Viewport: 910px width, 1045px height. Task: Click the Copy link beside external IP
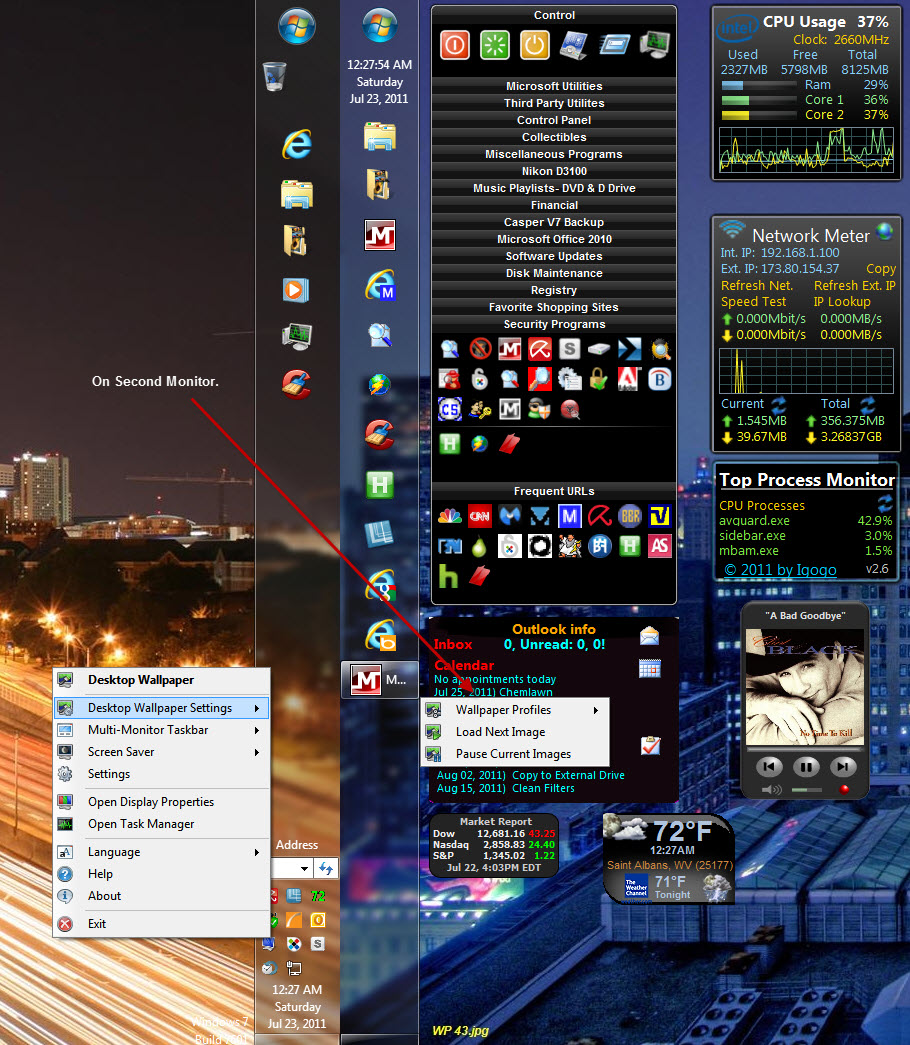(x=880, y=268)
